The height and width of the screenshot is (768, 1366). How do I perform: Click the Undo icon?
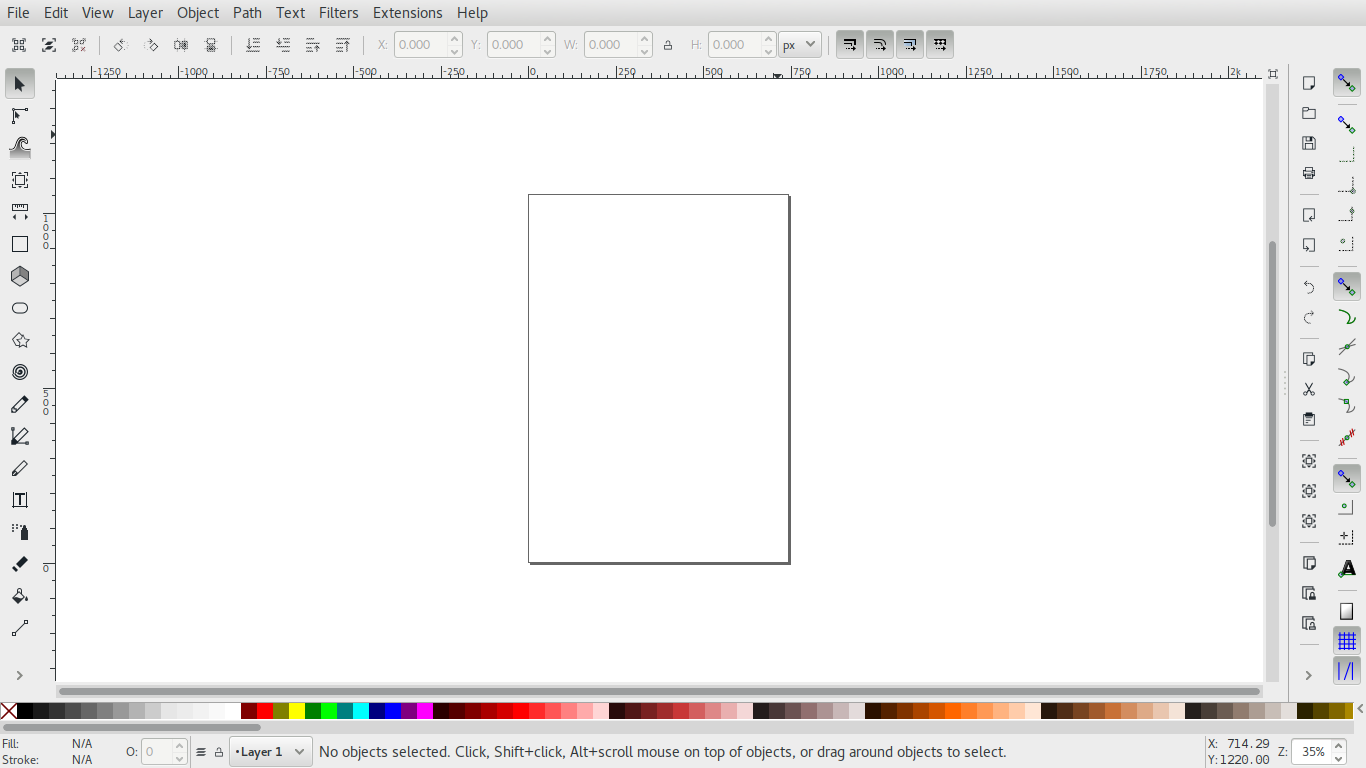(1309, 287)
